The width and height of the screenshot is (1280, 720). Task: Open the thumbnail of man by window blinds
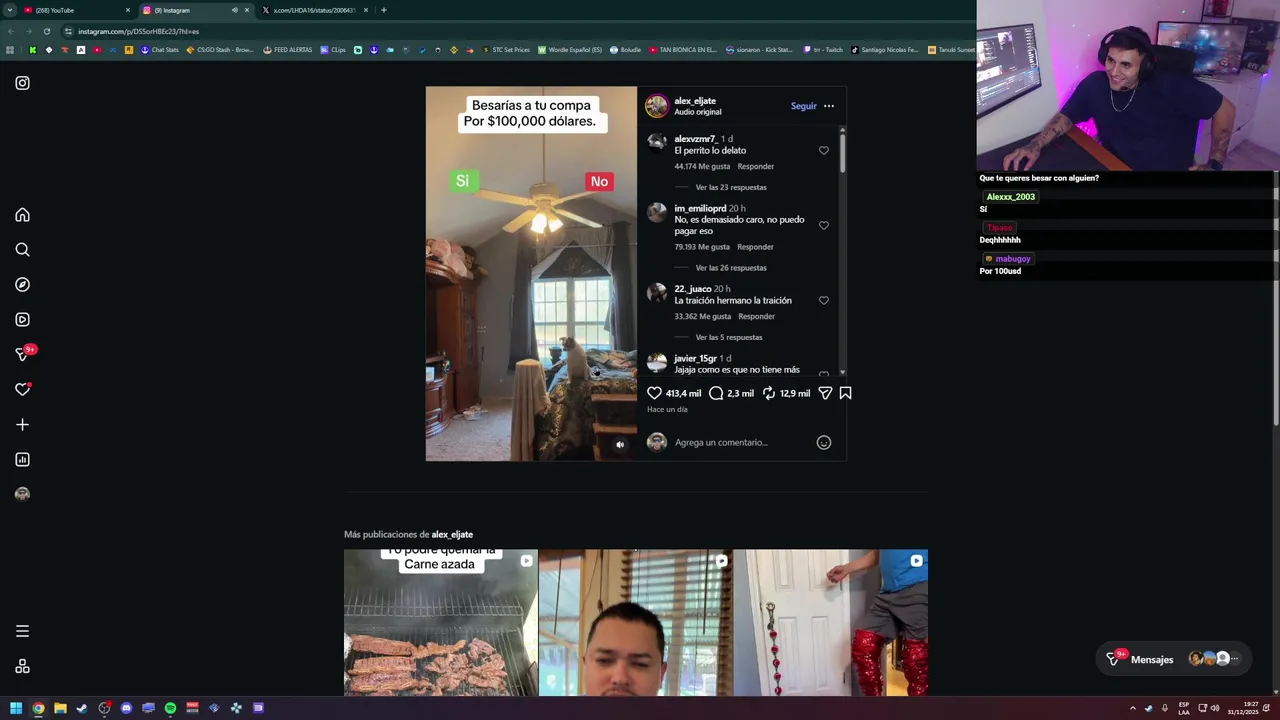635,622
